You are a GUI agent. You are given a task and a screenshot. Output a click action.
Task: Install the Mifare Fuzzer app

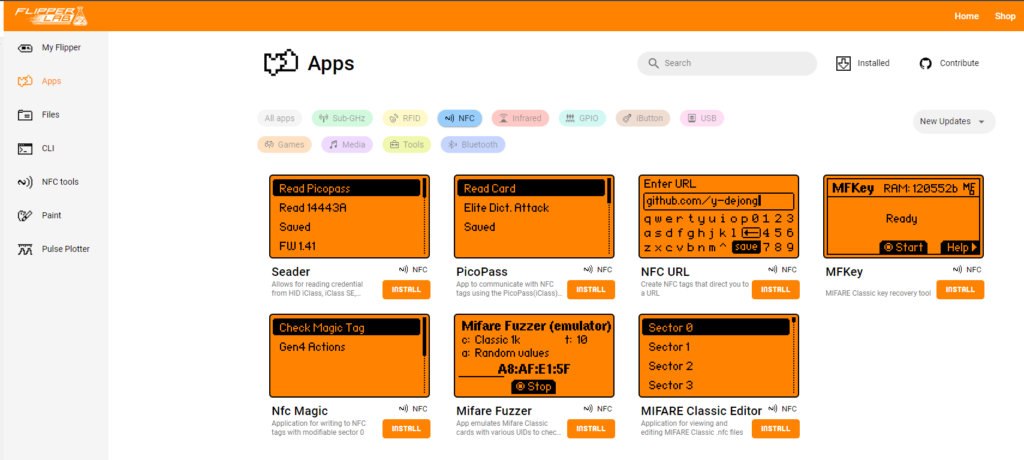[x=591, y=429]
